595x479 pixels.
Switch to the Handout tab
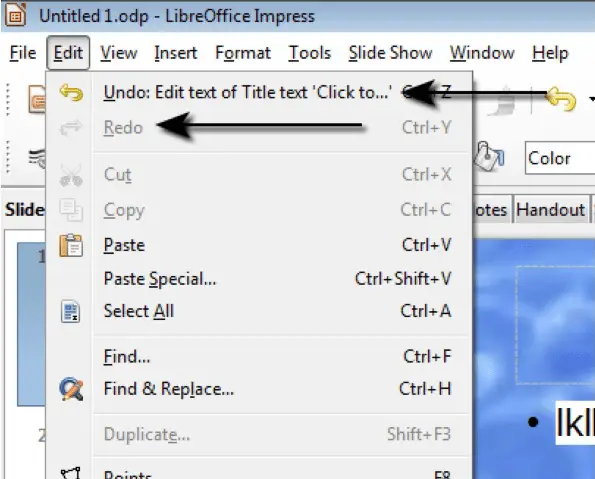550,210
